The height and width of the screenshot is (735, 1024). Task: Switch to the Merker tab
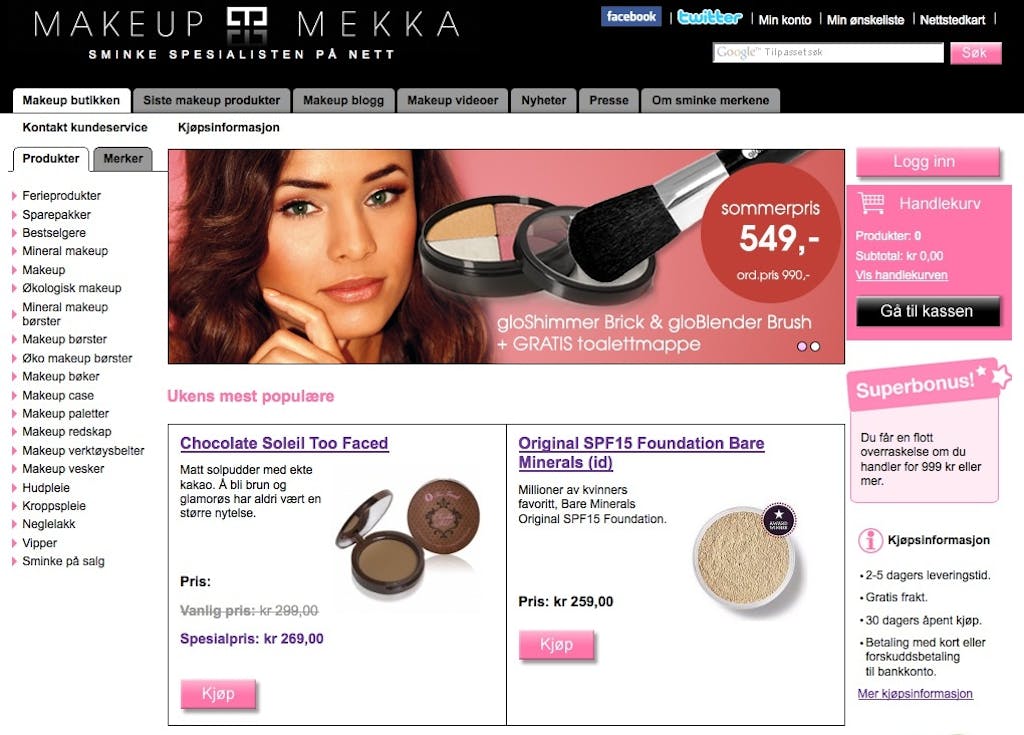click(x=123, y=159)
